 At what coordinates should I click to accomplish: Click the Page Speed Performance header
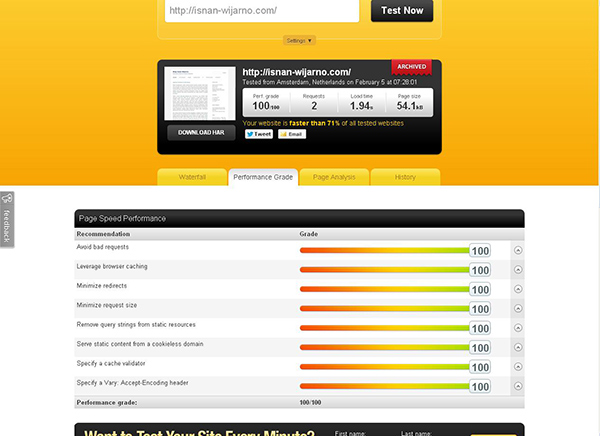tap(299, 219)
